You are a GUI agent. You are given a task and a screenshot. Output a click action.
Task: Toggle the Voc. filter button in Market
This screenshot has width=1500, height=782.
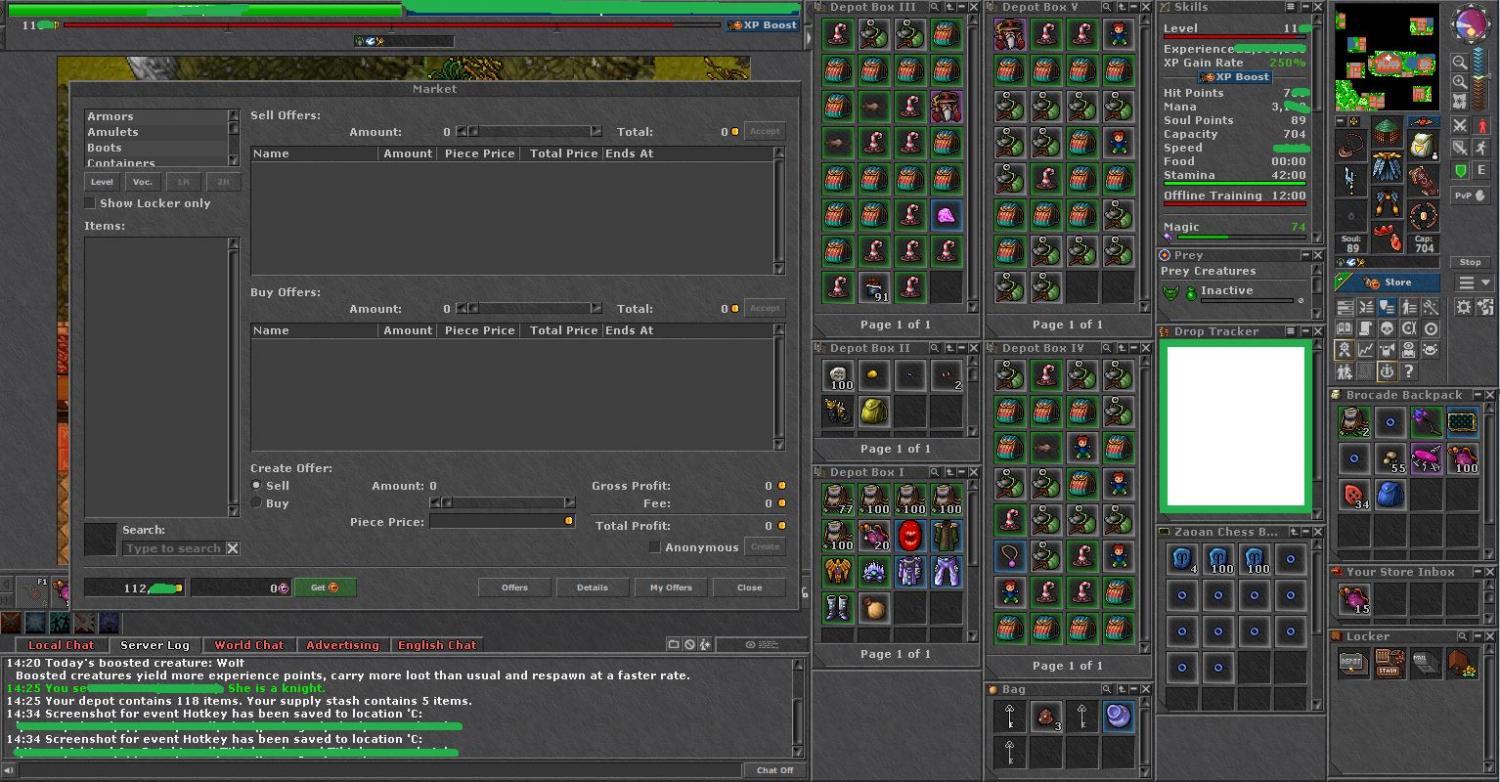(x=143, y=182)
